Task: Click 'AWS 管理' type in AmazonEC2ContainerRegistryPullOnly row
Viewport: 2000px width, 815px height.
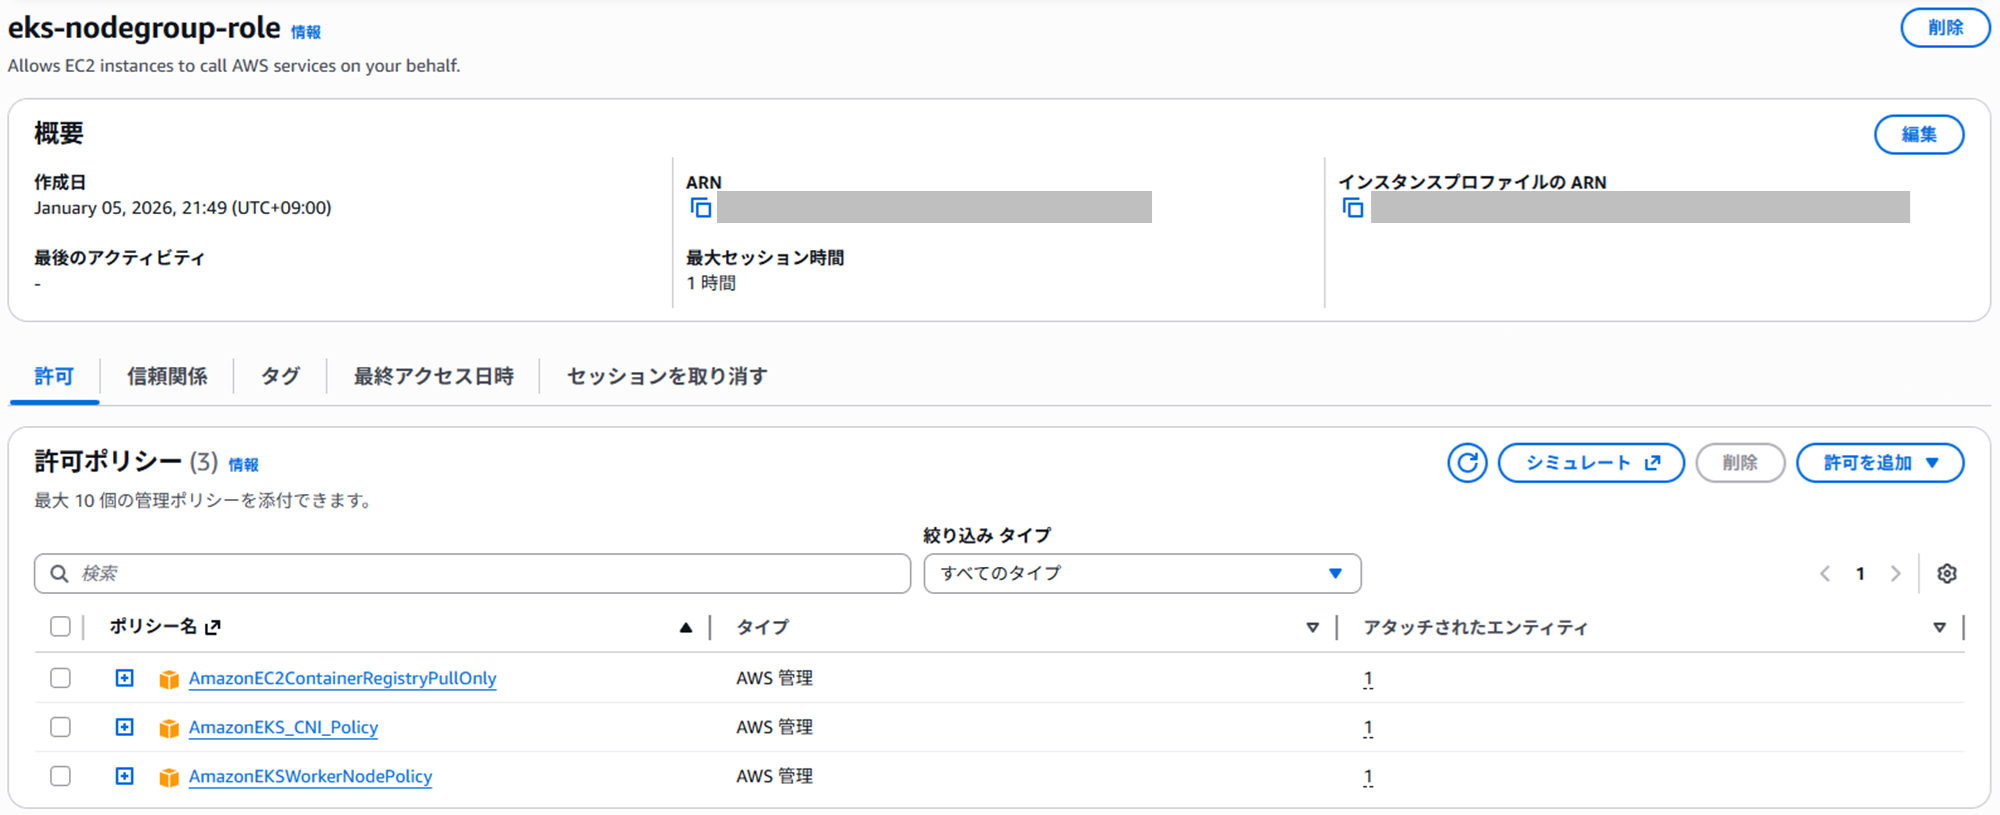Action: [x=774, y=678]
